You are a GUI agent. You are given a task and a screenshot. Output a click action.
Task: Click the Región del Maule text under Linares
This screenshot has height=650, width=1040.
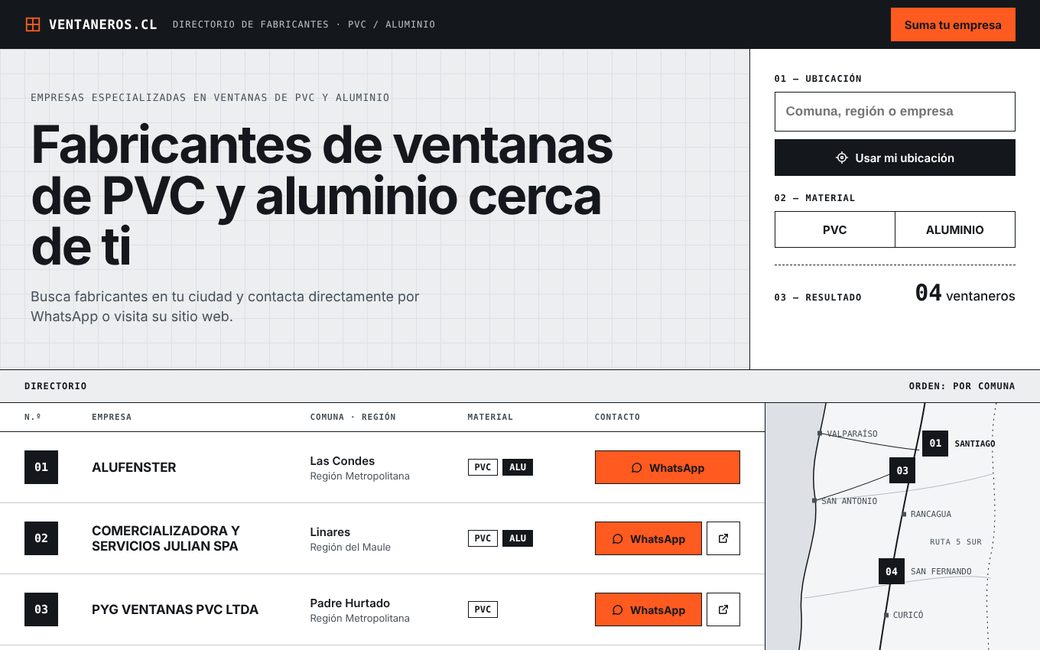click(x=350, y=547)
